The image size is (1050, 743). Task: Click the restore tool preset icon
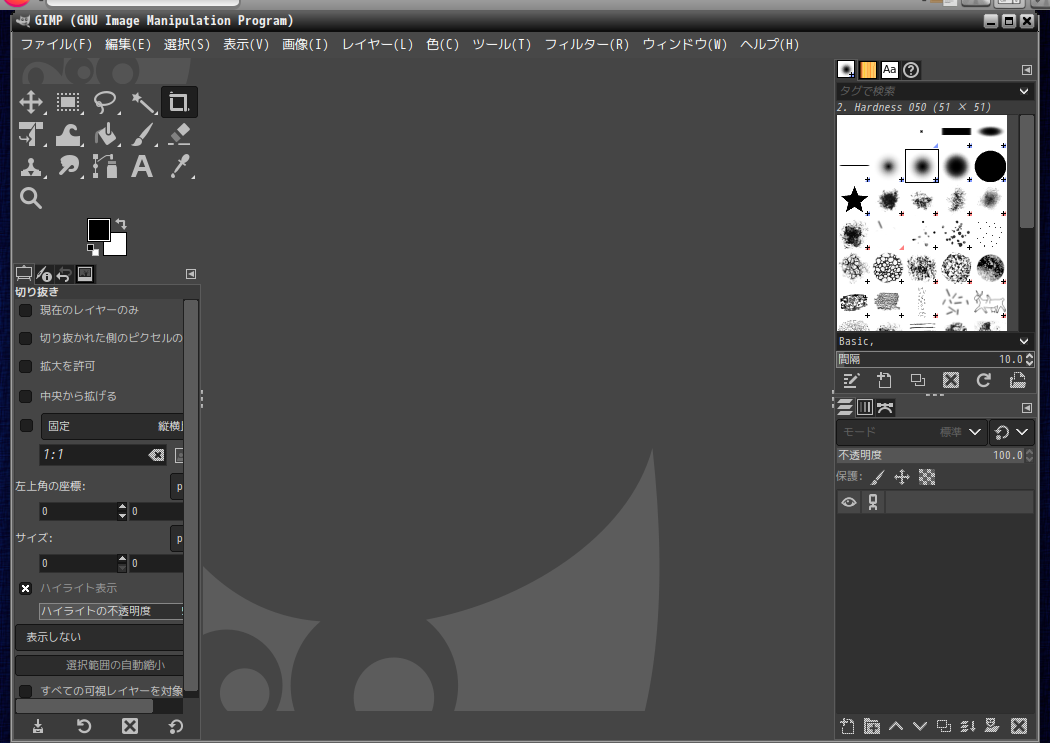pos(84,726)
